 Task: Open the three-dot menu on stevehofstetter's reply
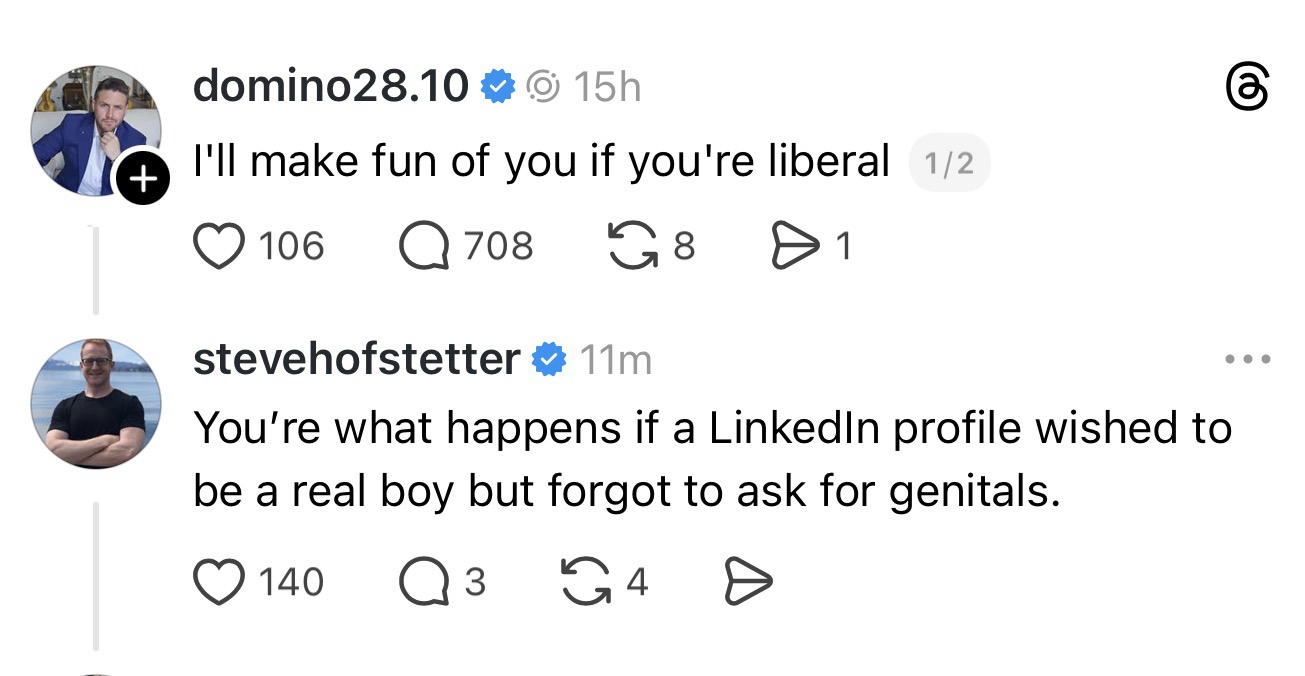pos(1248,359)
